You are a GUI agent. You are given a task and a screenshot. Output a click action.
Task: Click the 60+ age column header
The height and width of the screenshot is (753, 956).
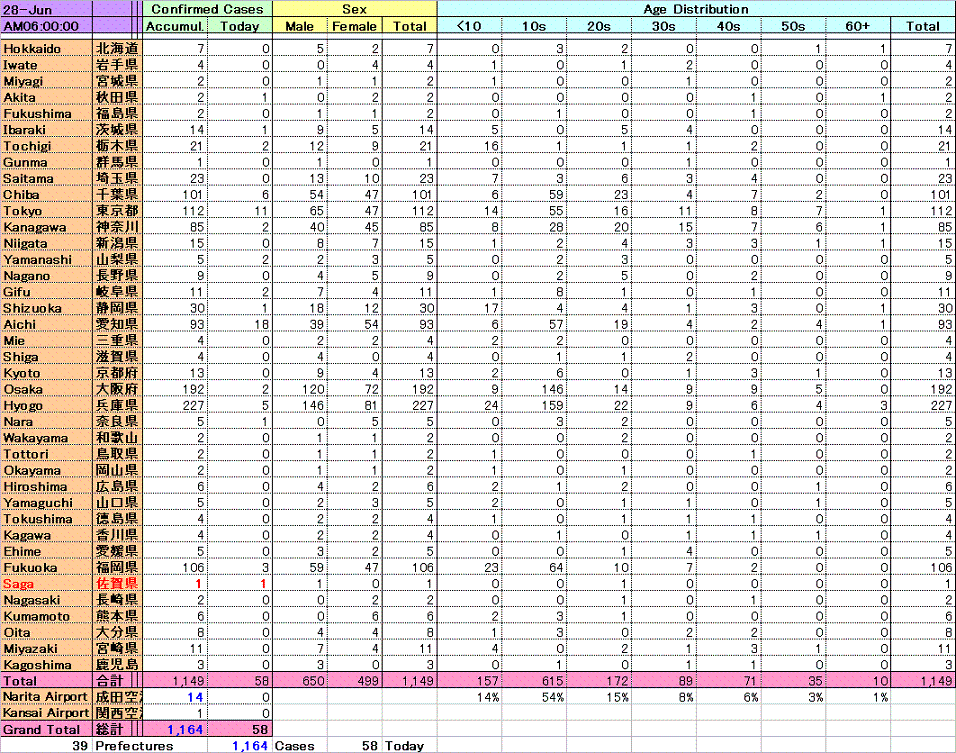[x=858, y=26]
